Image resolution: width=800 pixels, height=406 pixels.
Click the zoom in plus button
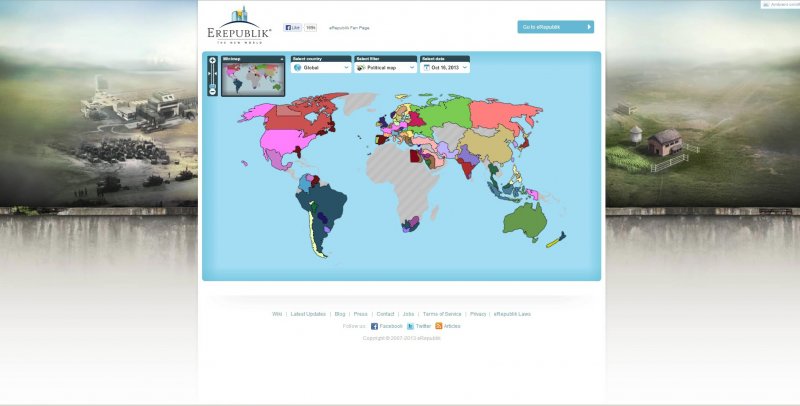(x=212, y=61)
